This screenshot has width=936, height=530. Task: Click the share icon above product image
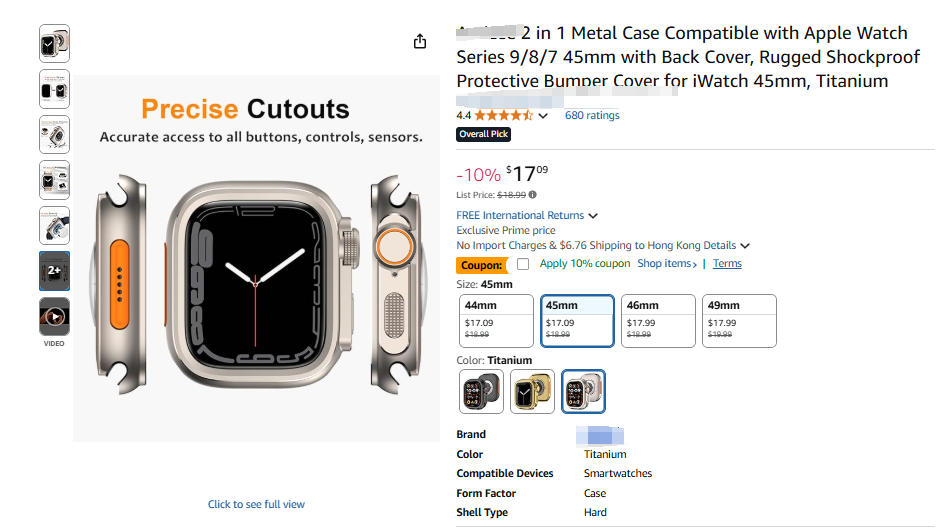coord(420,42)
